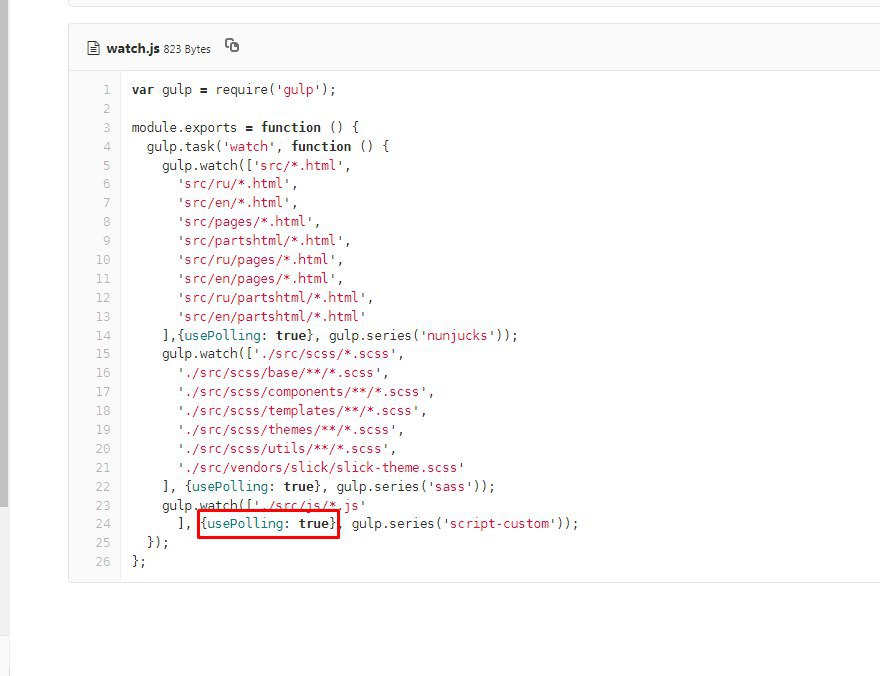Click 'src/ru/partshtml/*.html' string
Screen dimensions: 880x676
click(271, 297)
